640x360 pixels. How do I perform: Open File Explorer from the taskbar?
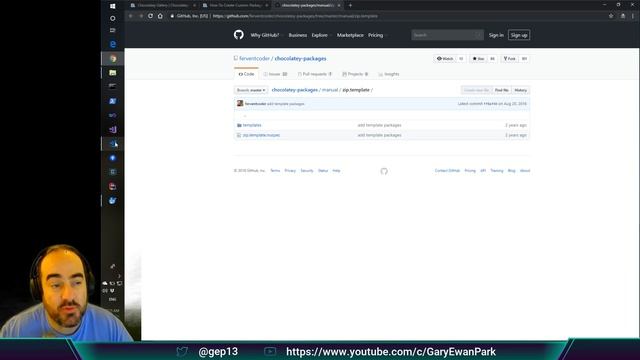(x=113, y=73)
